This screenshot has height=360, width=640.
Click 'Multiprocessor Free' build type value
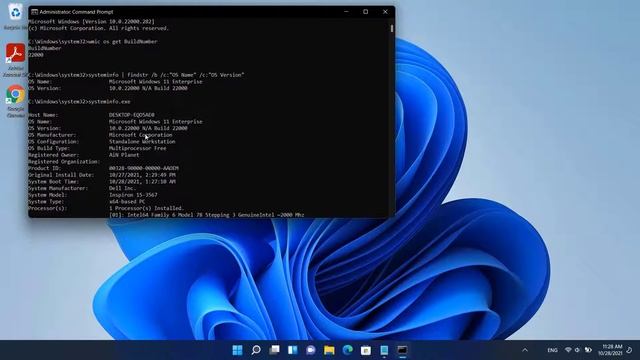click(138, 148)
